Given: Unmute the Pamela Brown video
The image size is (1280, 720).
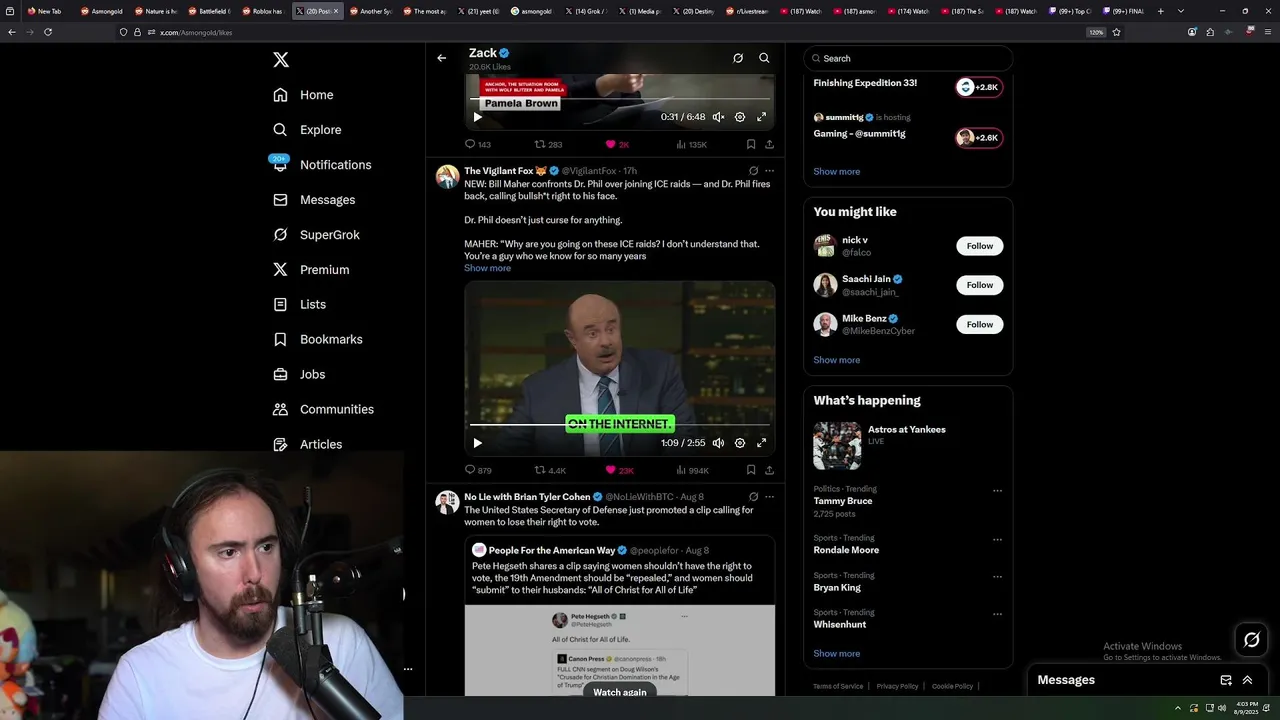Looking at the screenshot, I should [x=718, y=117].
